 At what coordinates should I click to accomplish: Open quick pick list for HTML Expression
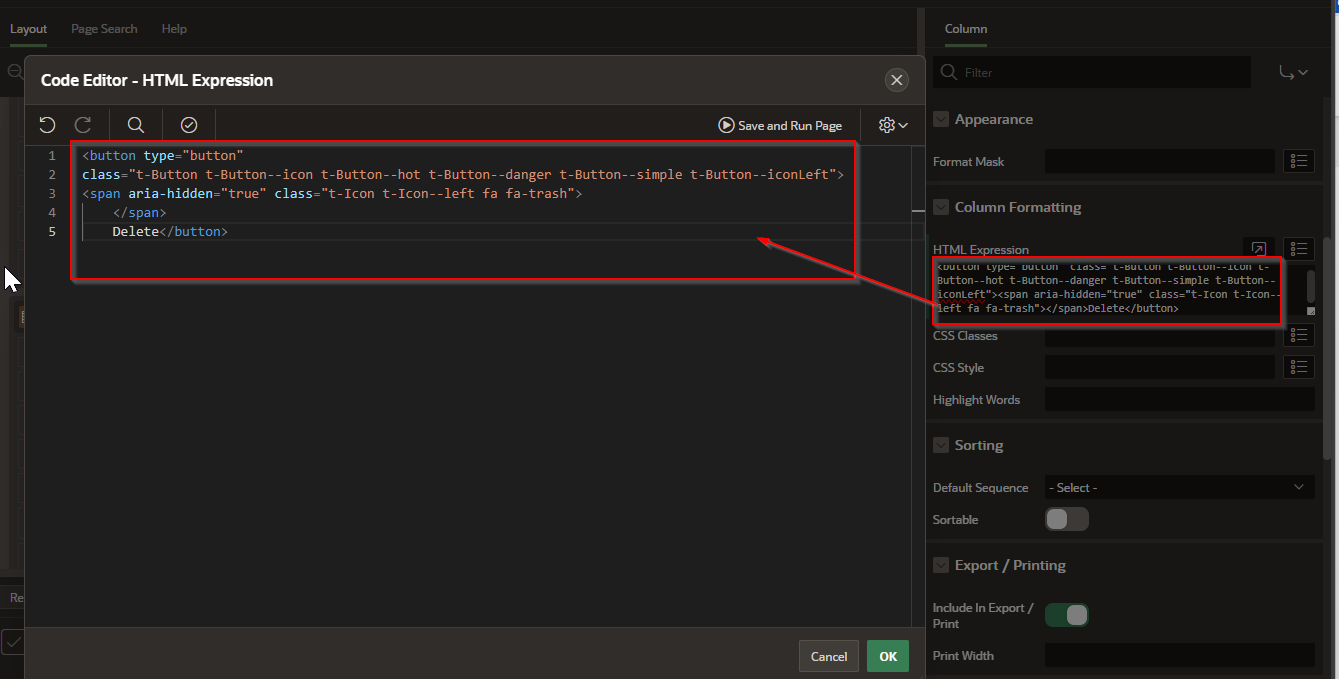[1299, 249]
